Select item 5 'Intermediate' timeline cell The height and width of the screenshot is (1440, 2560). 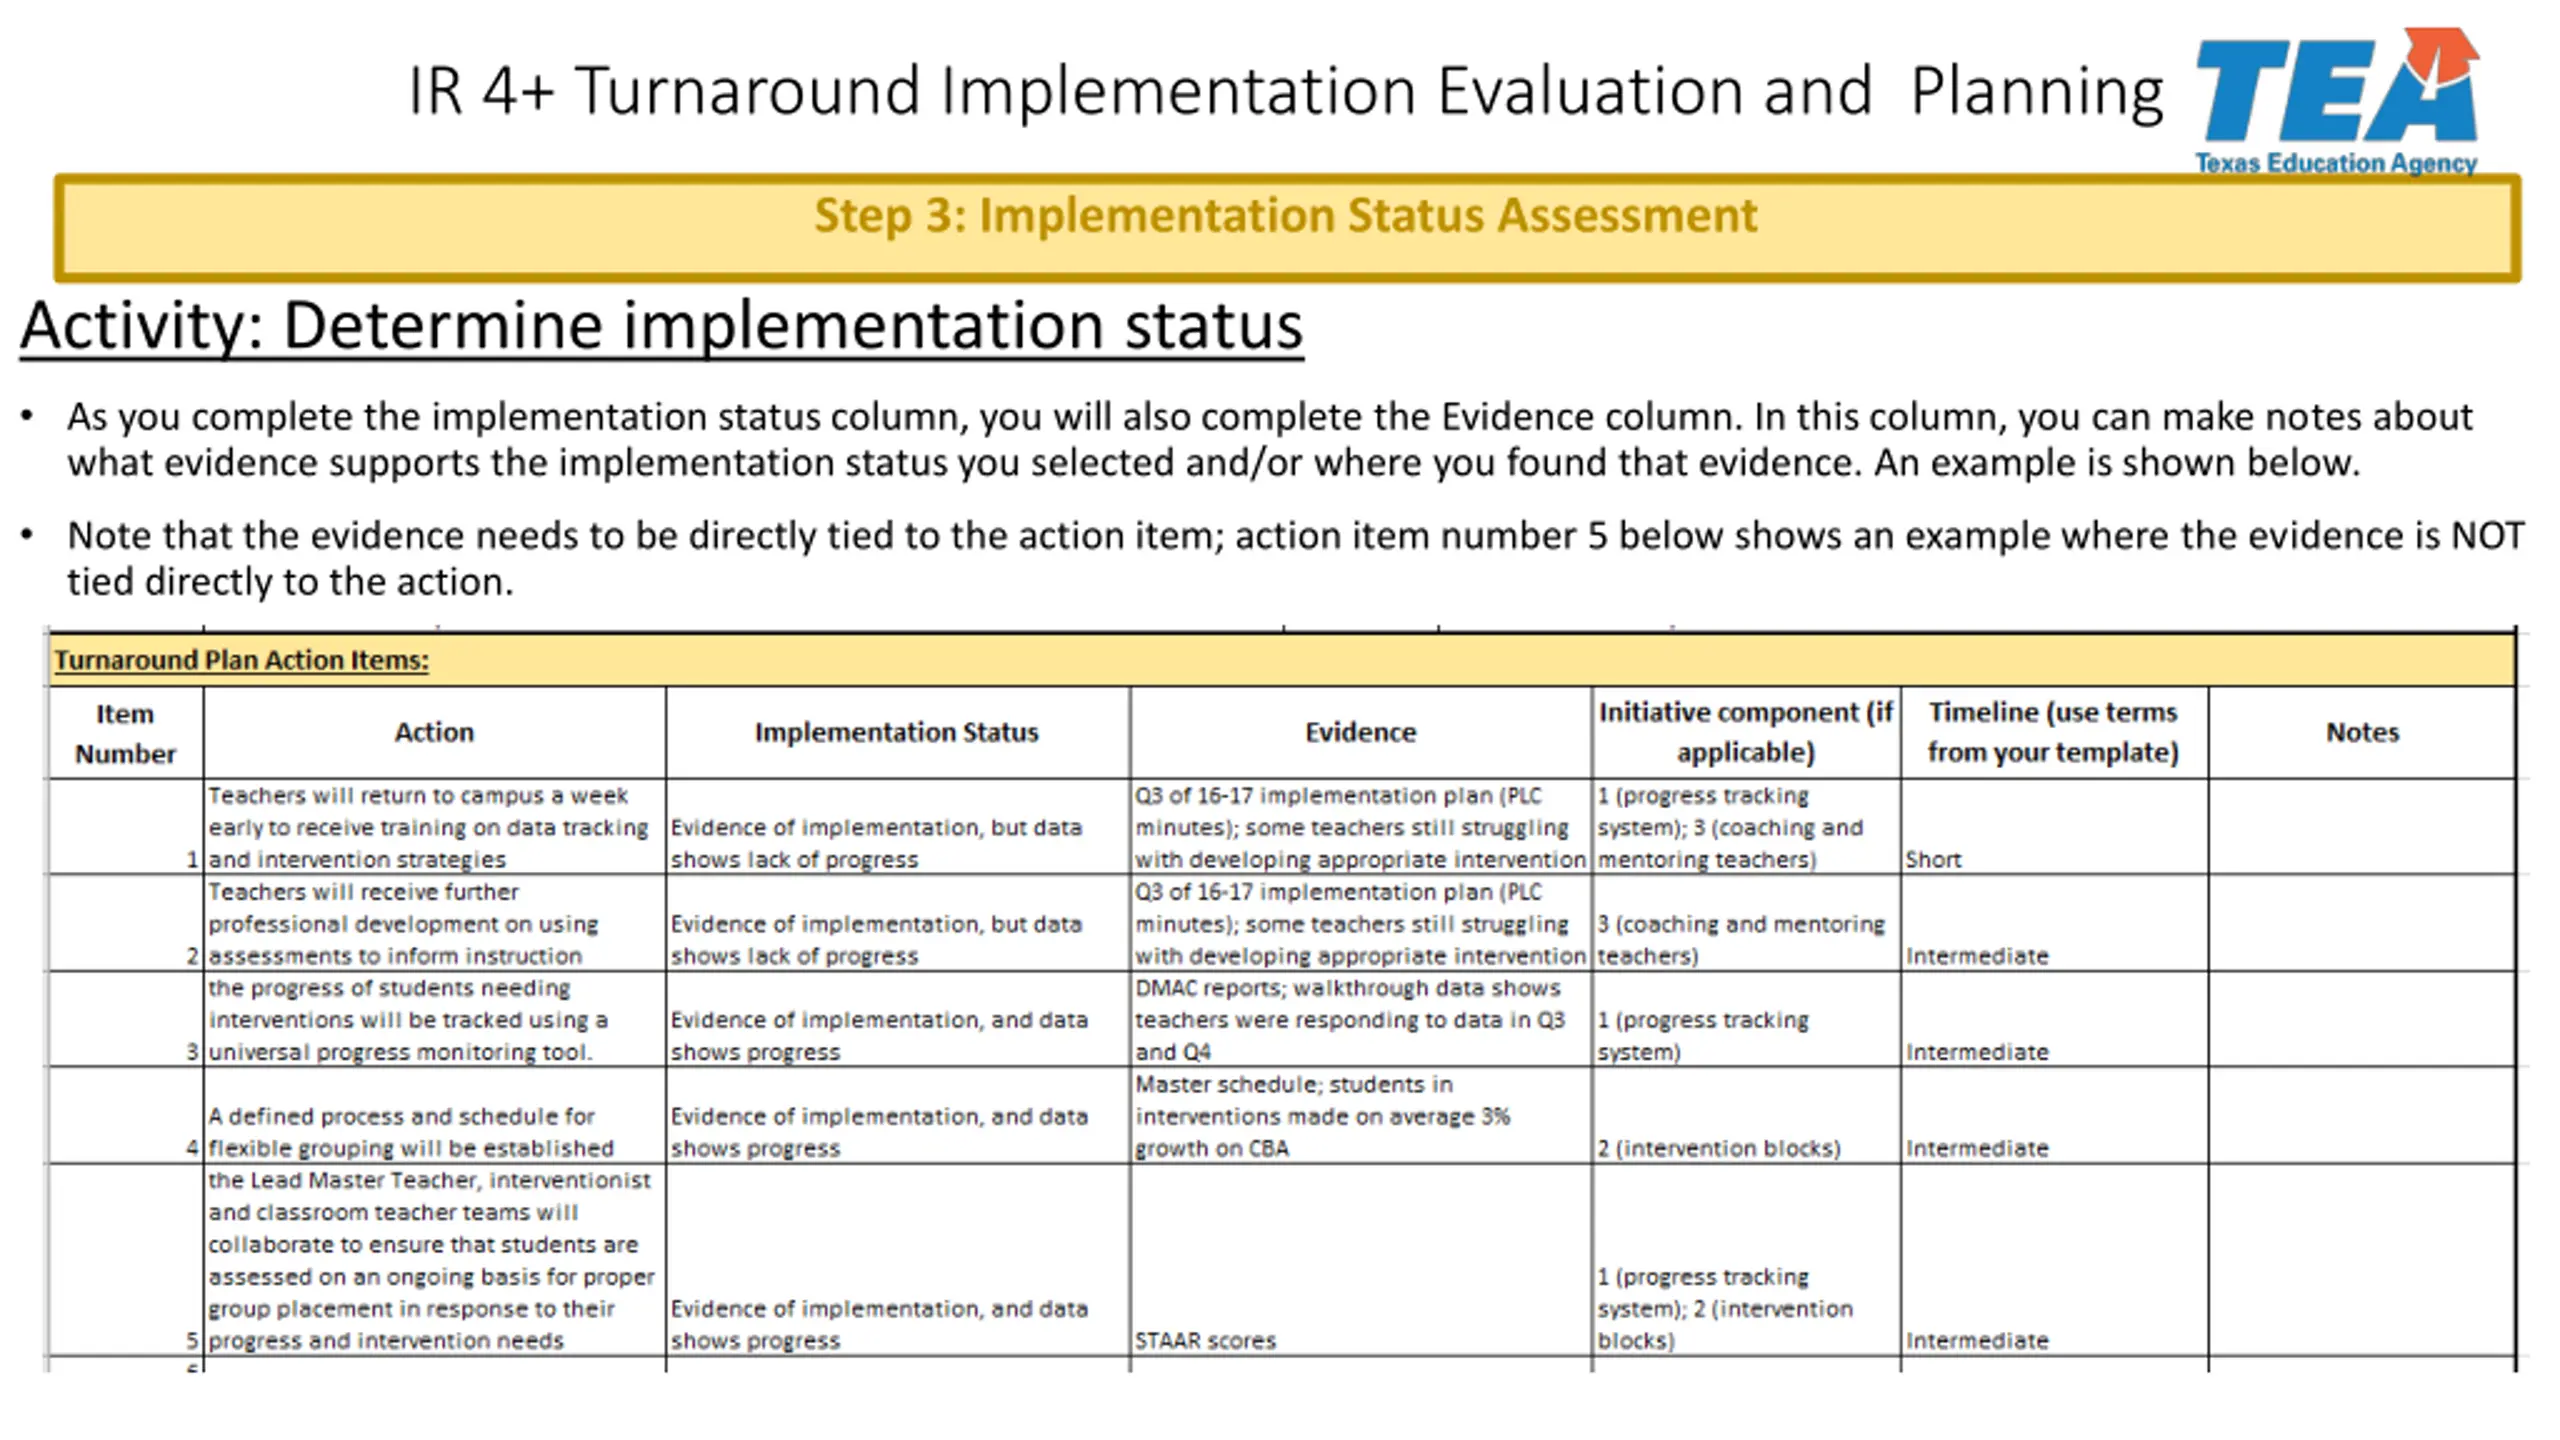pyautogui.click(x=2054, y=1260)
